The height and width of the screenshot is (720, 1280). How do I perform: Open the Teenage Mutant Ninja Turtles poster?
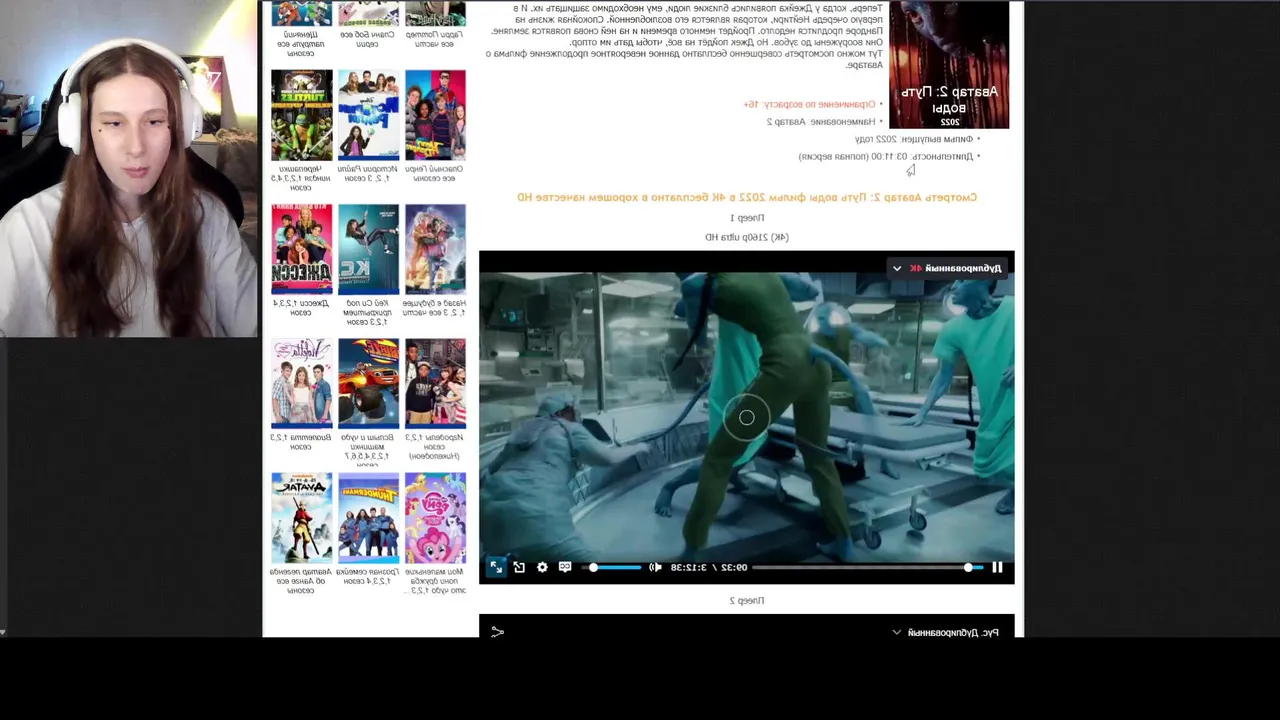pos(301,115)
